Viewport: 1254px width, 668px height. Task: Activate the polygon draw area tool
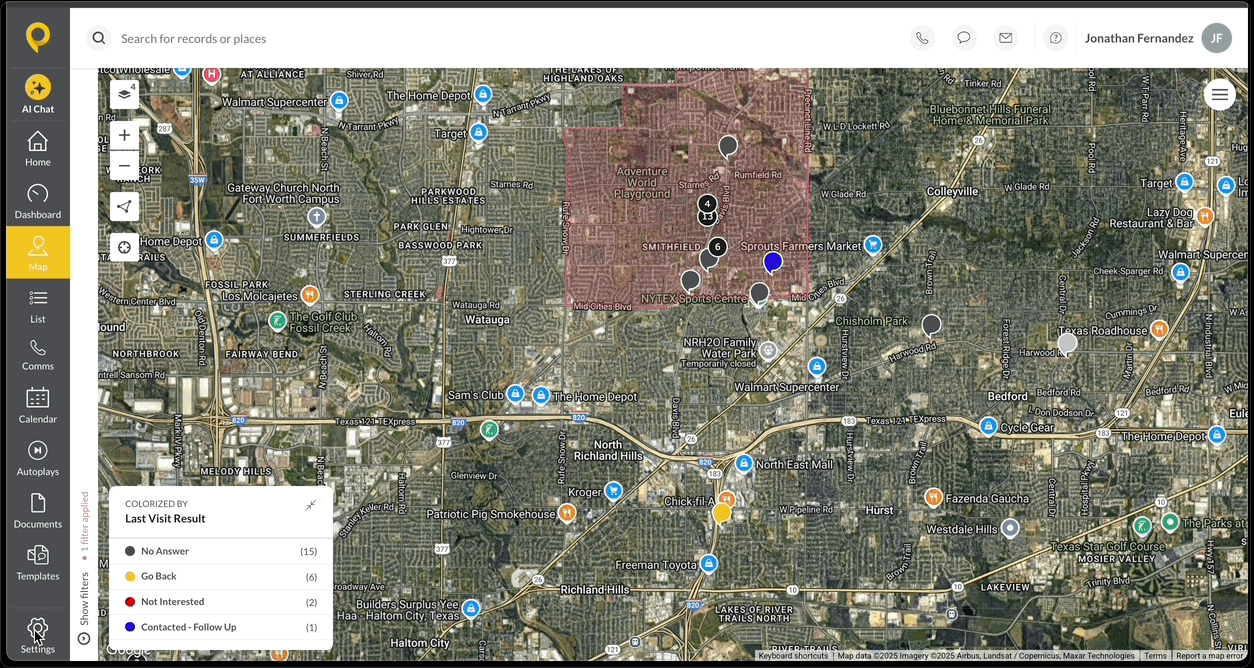pyautogui.click(x=124, y=207)
